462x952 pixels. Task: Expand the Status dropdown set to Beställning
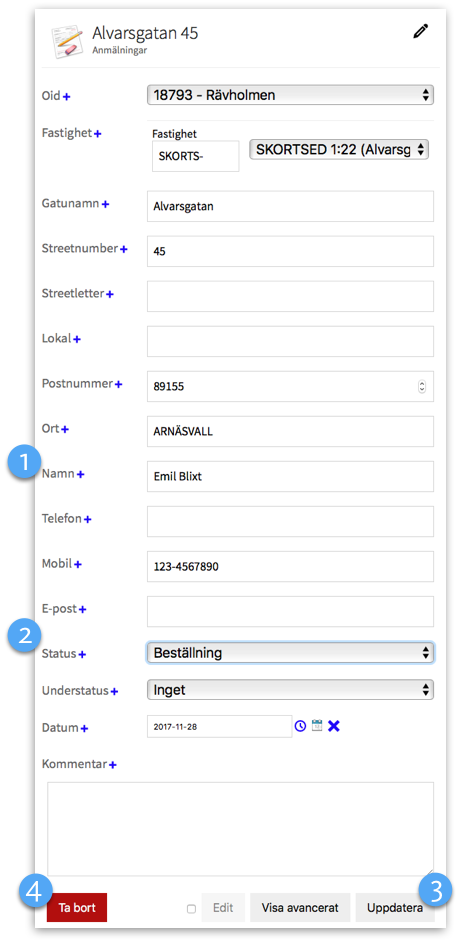(x=290, y=653)
